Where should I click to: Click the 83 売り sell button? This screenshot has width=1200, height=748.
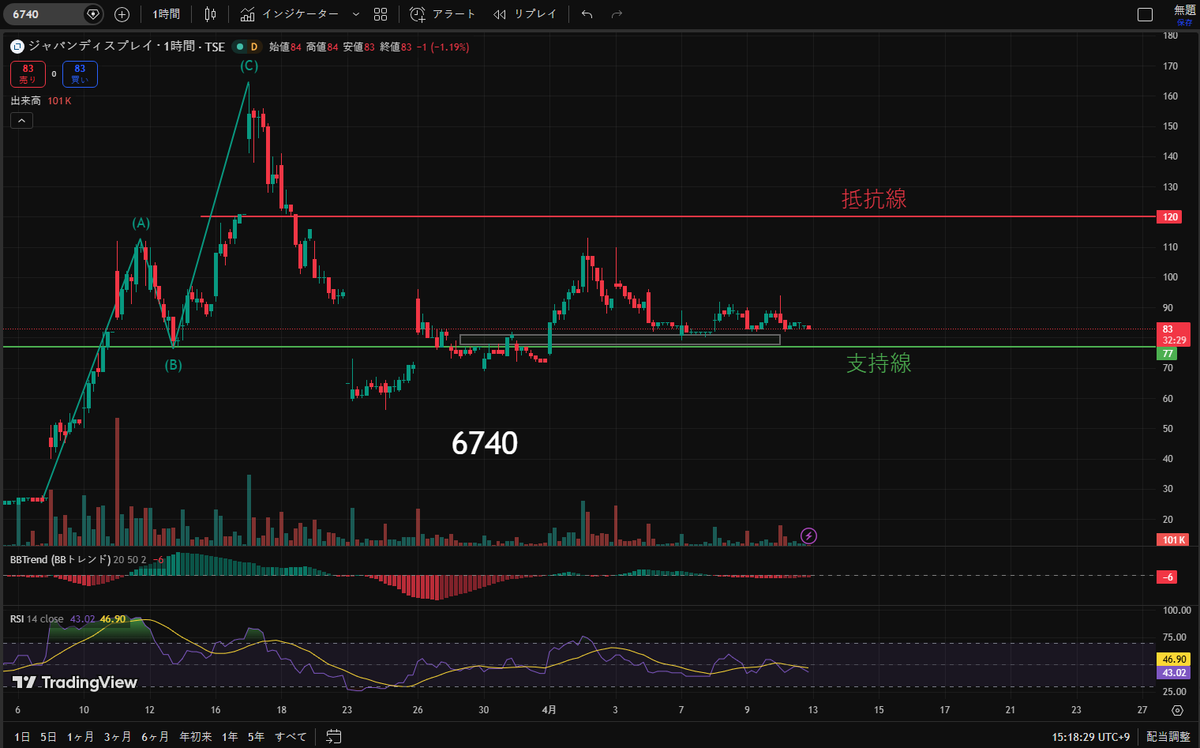click(26, 73)
